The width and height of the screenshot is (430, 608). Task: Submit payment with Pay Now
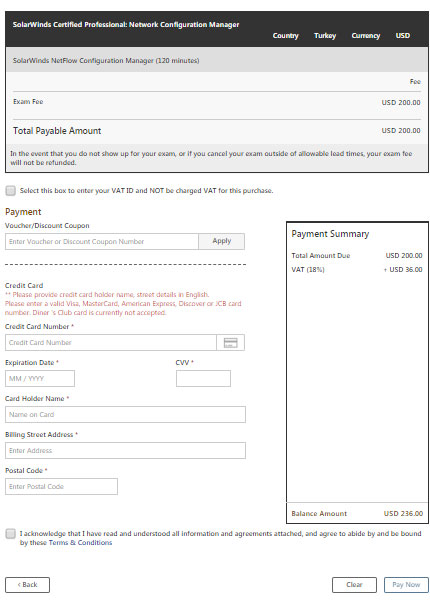click(x=406, y=585)
